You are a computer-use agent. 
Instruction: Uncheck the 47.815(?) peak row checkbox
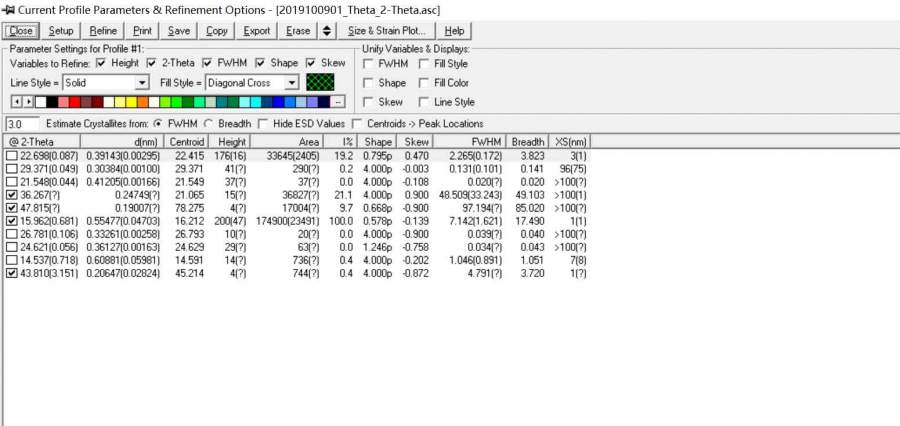(12, 208)
